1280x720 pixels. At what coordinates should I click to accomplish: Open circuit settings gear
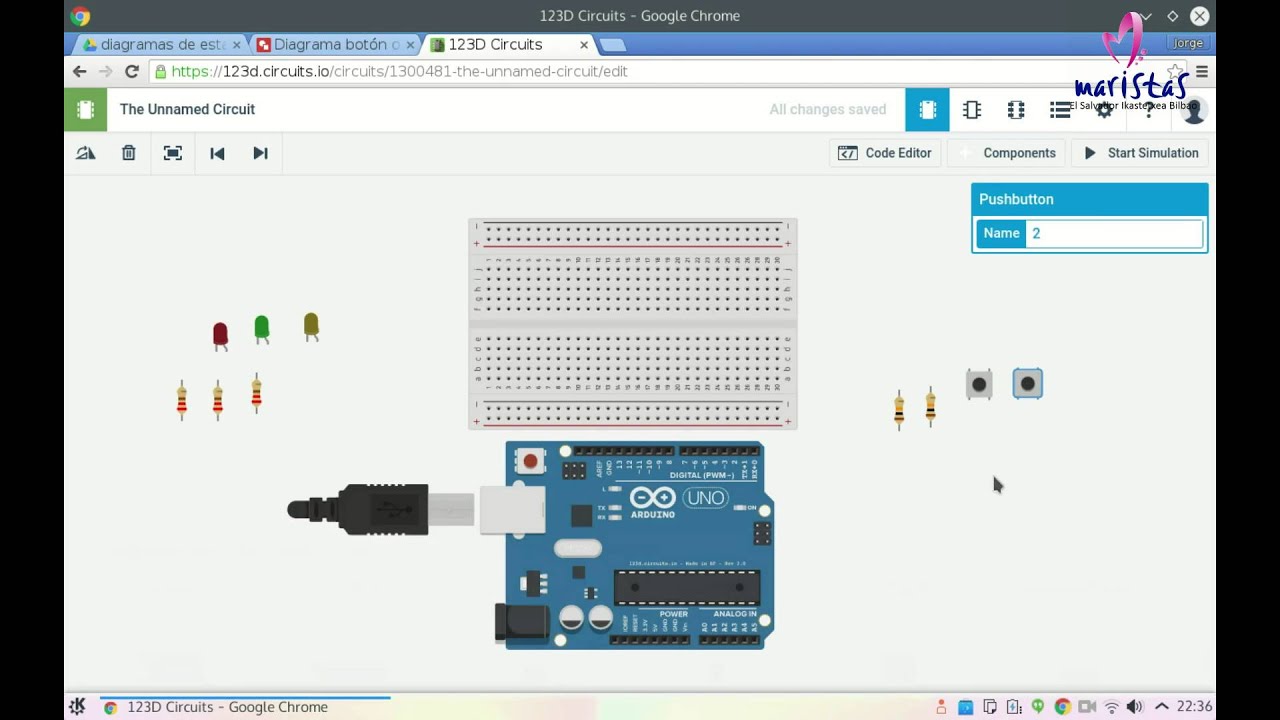click(1104, 110)
